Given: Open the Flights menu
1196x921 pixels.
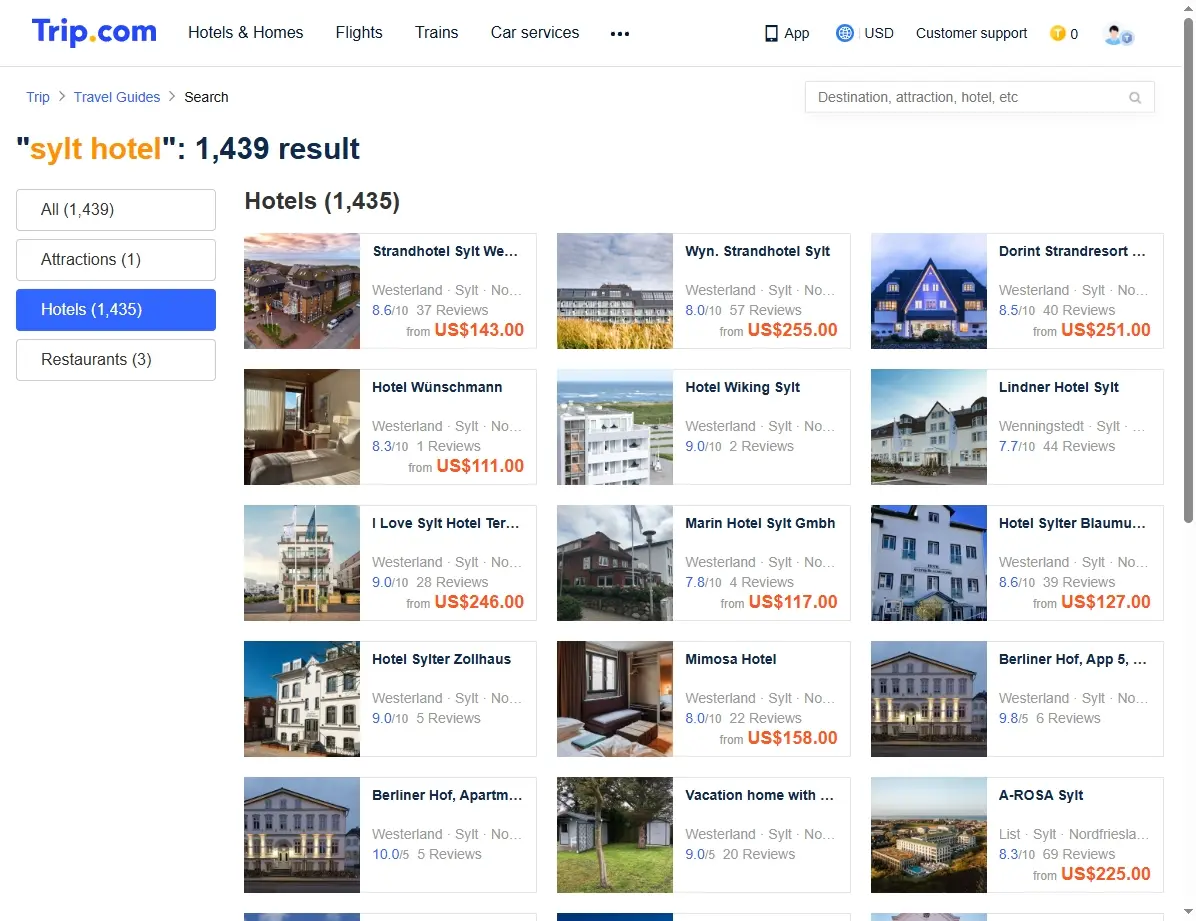Looking at the screenshot, I should (359, 33).
